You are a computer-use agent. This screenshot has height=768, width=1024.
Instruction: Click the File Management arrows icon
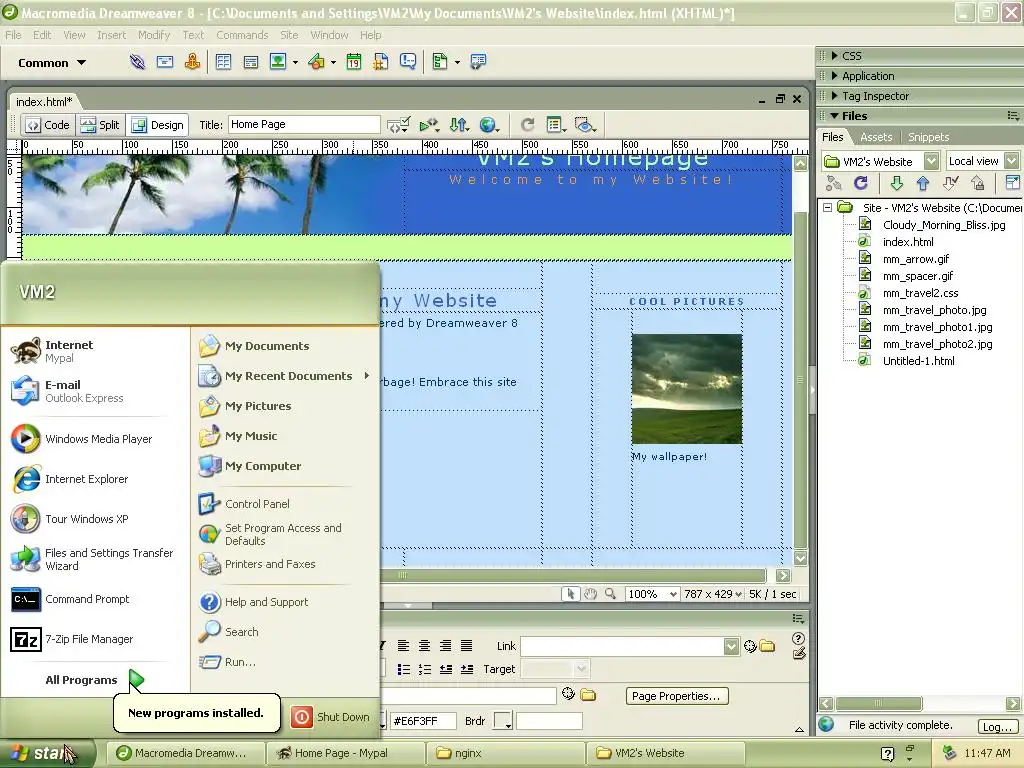click(459, 125)
